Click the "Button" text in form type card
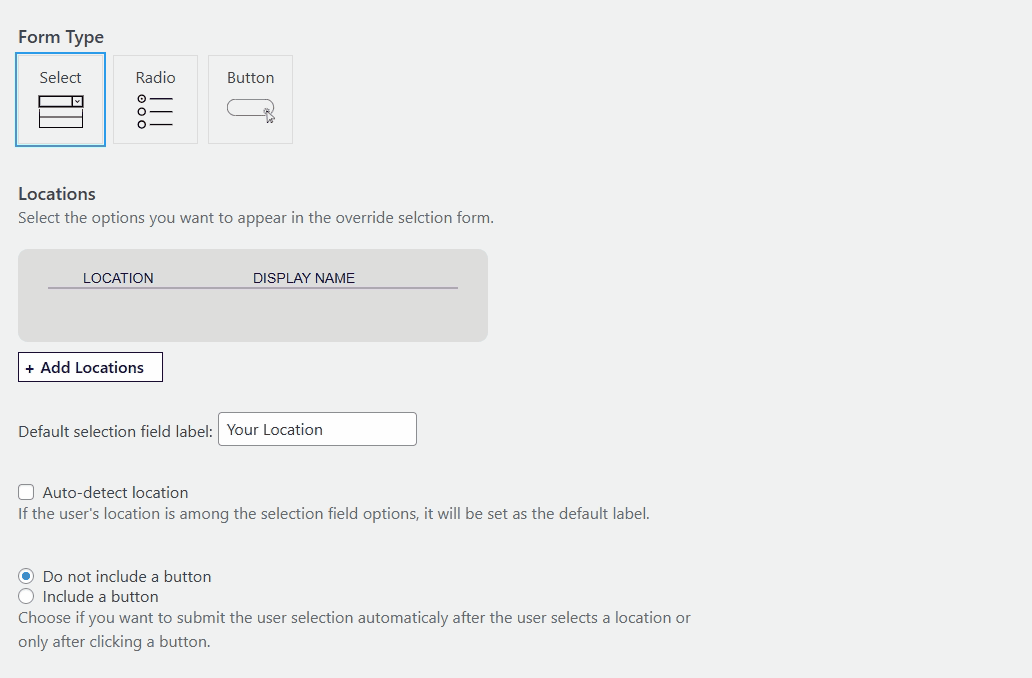Image resolution: width=1032 pixels, height=678 pixels. [x=250, y=77]
